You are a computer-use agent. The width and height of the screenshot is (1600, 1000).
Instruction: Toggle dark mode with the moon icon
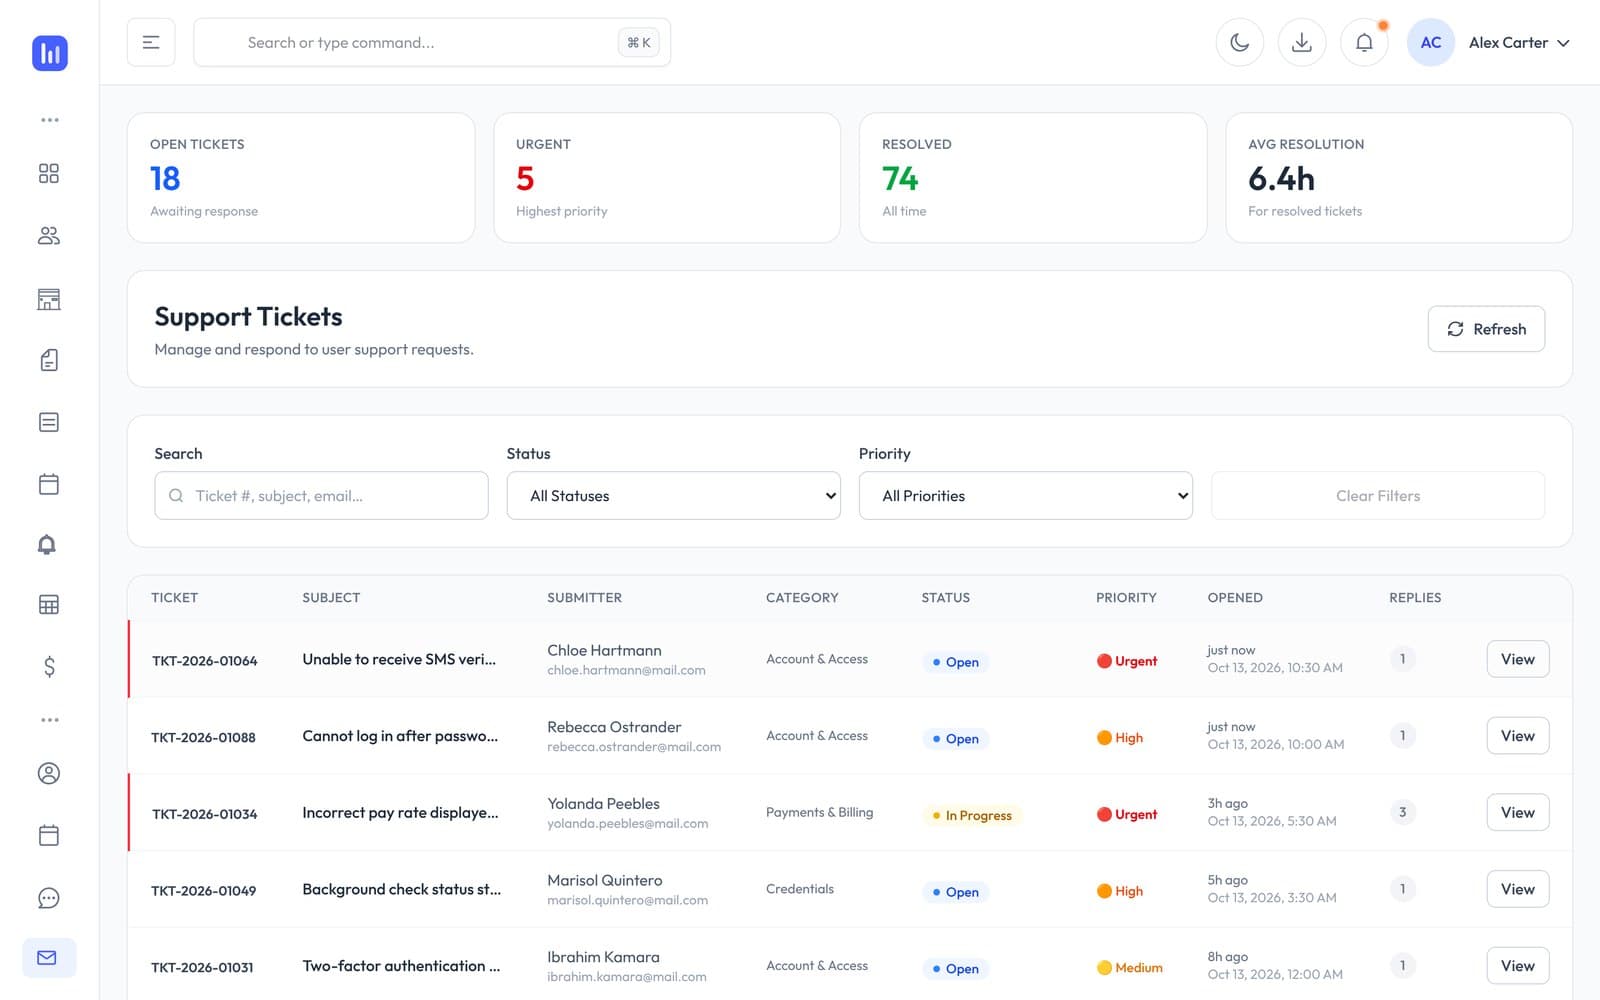(1240, 42)
